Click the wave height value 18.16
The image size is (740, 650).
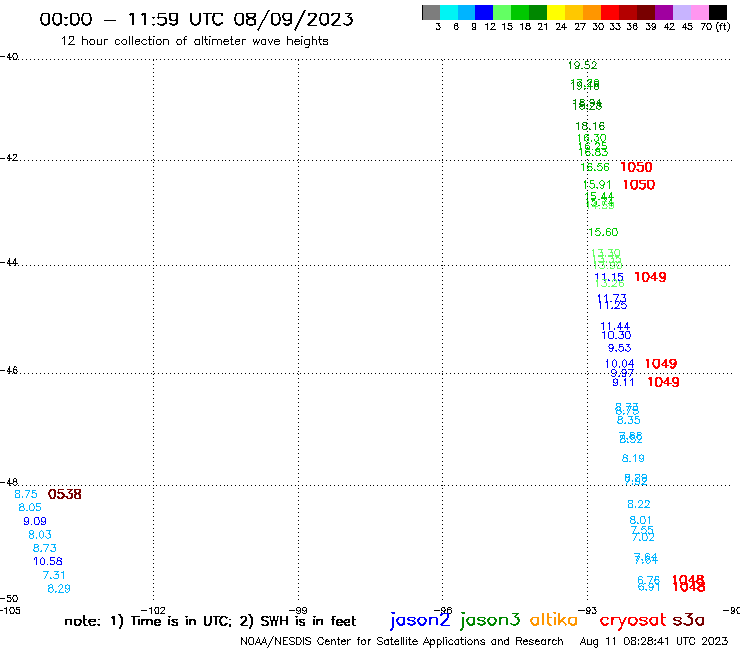pyautogui.click(x=590, y=126)
